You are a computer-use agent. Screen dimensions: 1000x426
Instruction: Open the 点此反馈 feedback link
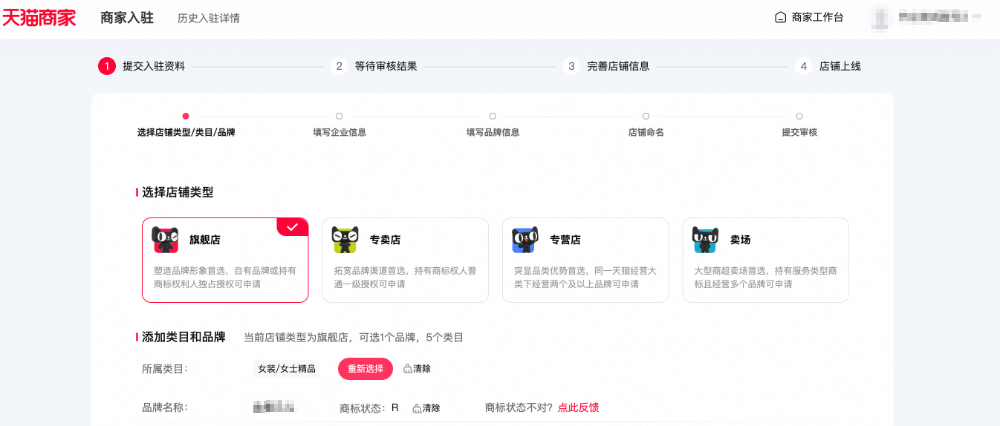click(x=578, y=408)
